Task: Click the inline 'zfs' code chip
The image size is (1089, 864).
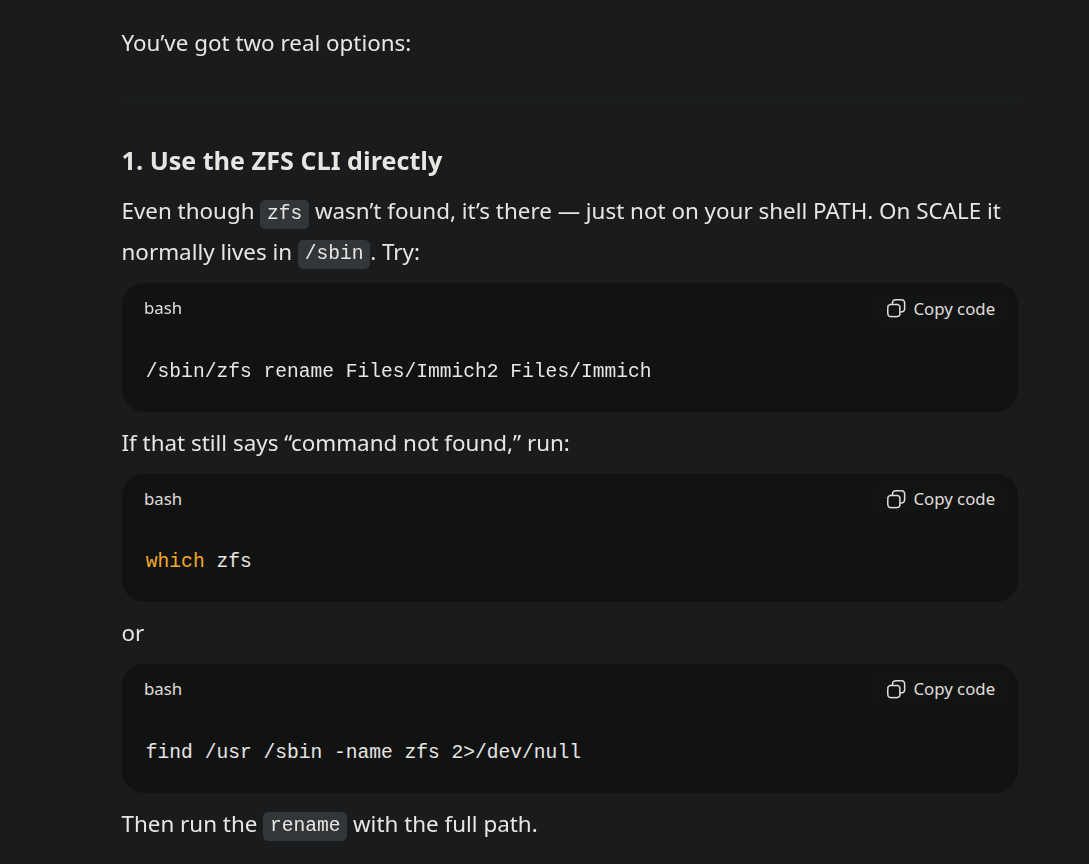Action: click(x=284, y=213)
